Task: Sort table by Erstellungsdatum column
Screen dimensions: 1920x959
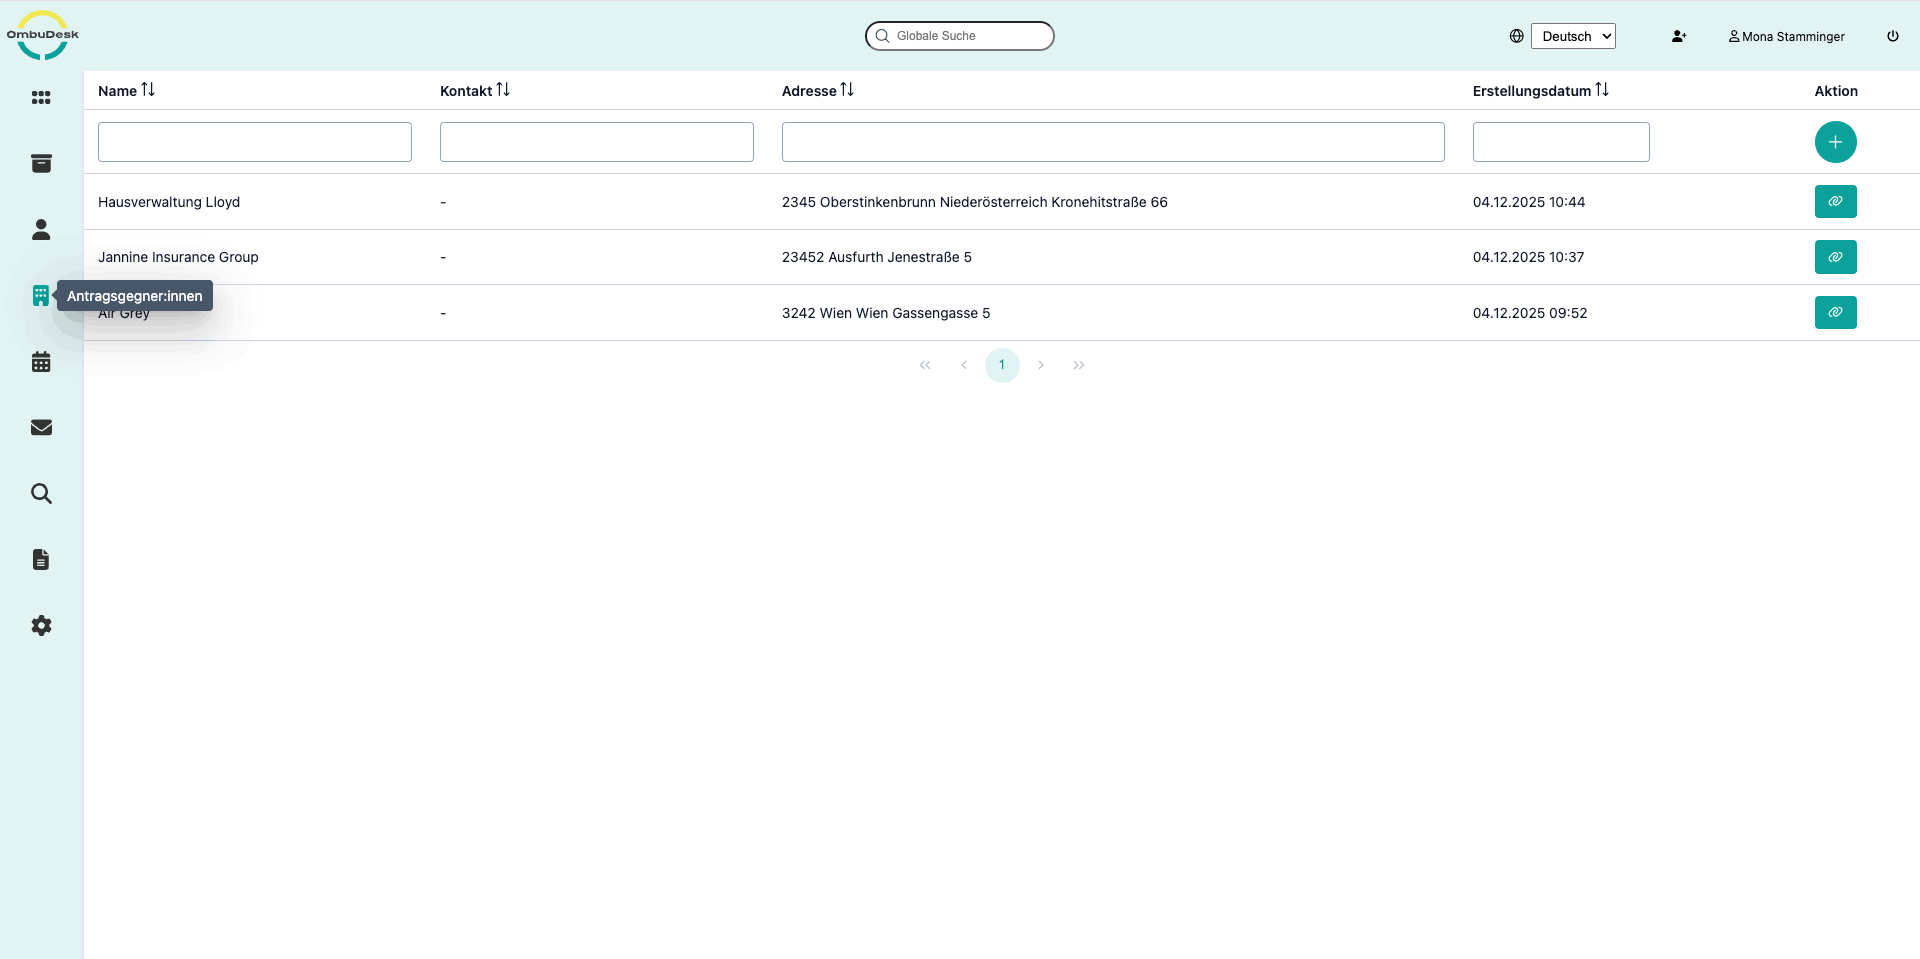Action: [x=1602, y=90]
